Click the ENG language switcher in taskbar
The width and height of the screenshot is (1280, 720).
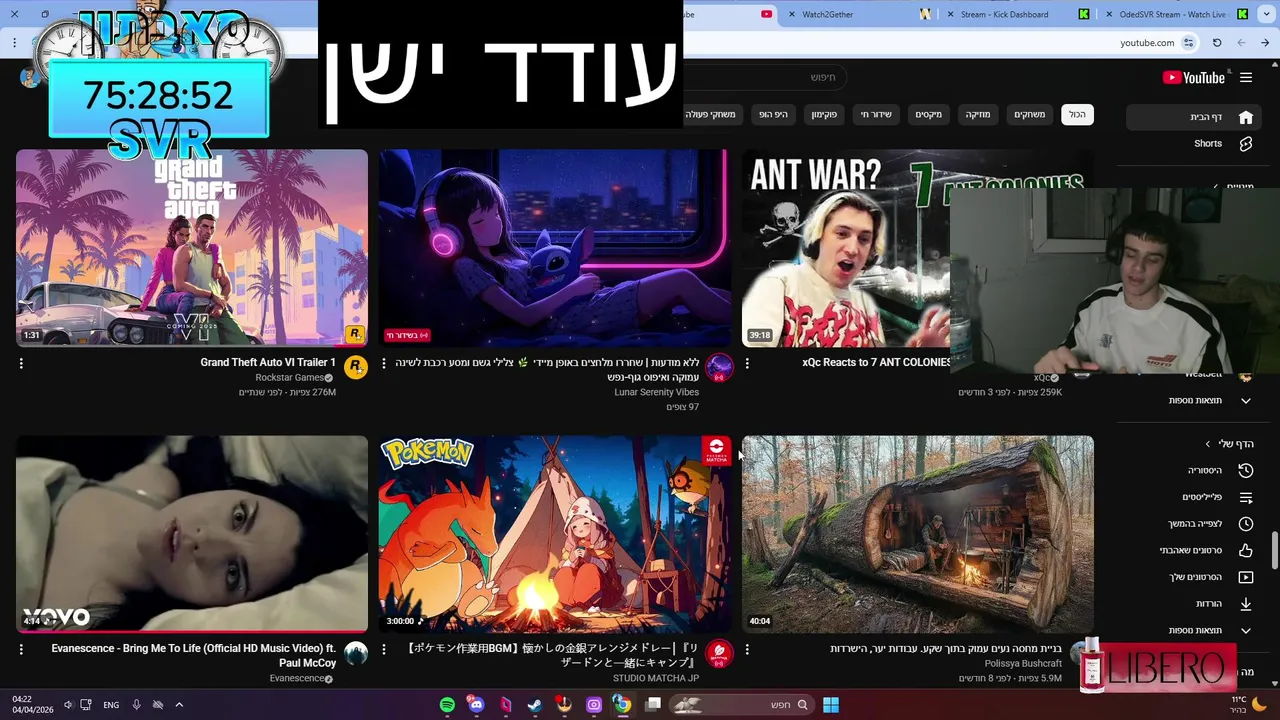(x=111, y=705)
